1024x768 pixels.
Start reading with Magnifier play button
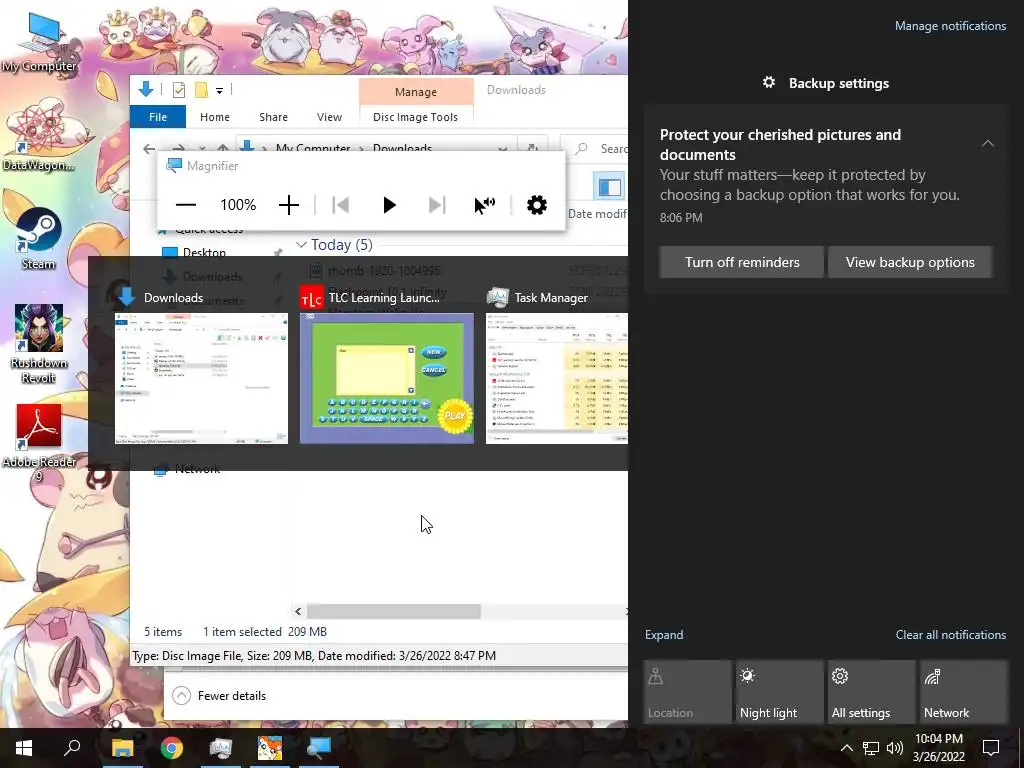(x=389, y=205)
